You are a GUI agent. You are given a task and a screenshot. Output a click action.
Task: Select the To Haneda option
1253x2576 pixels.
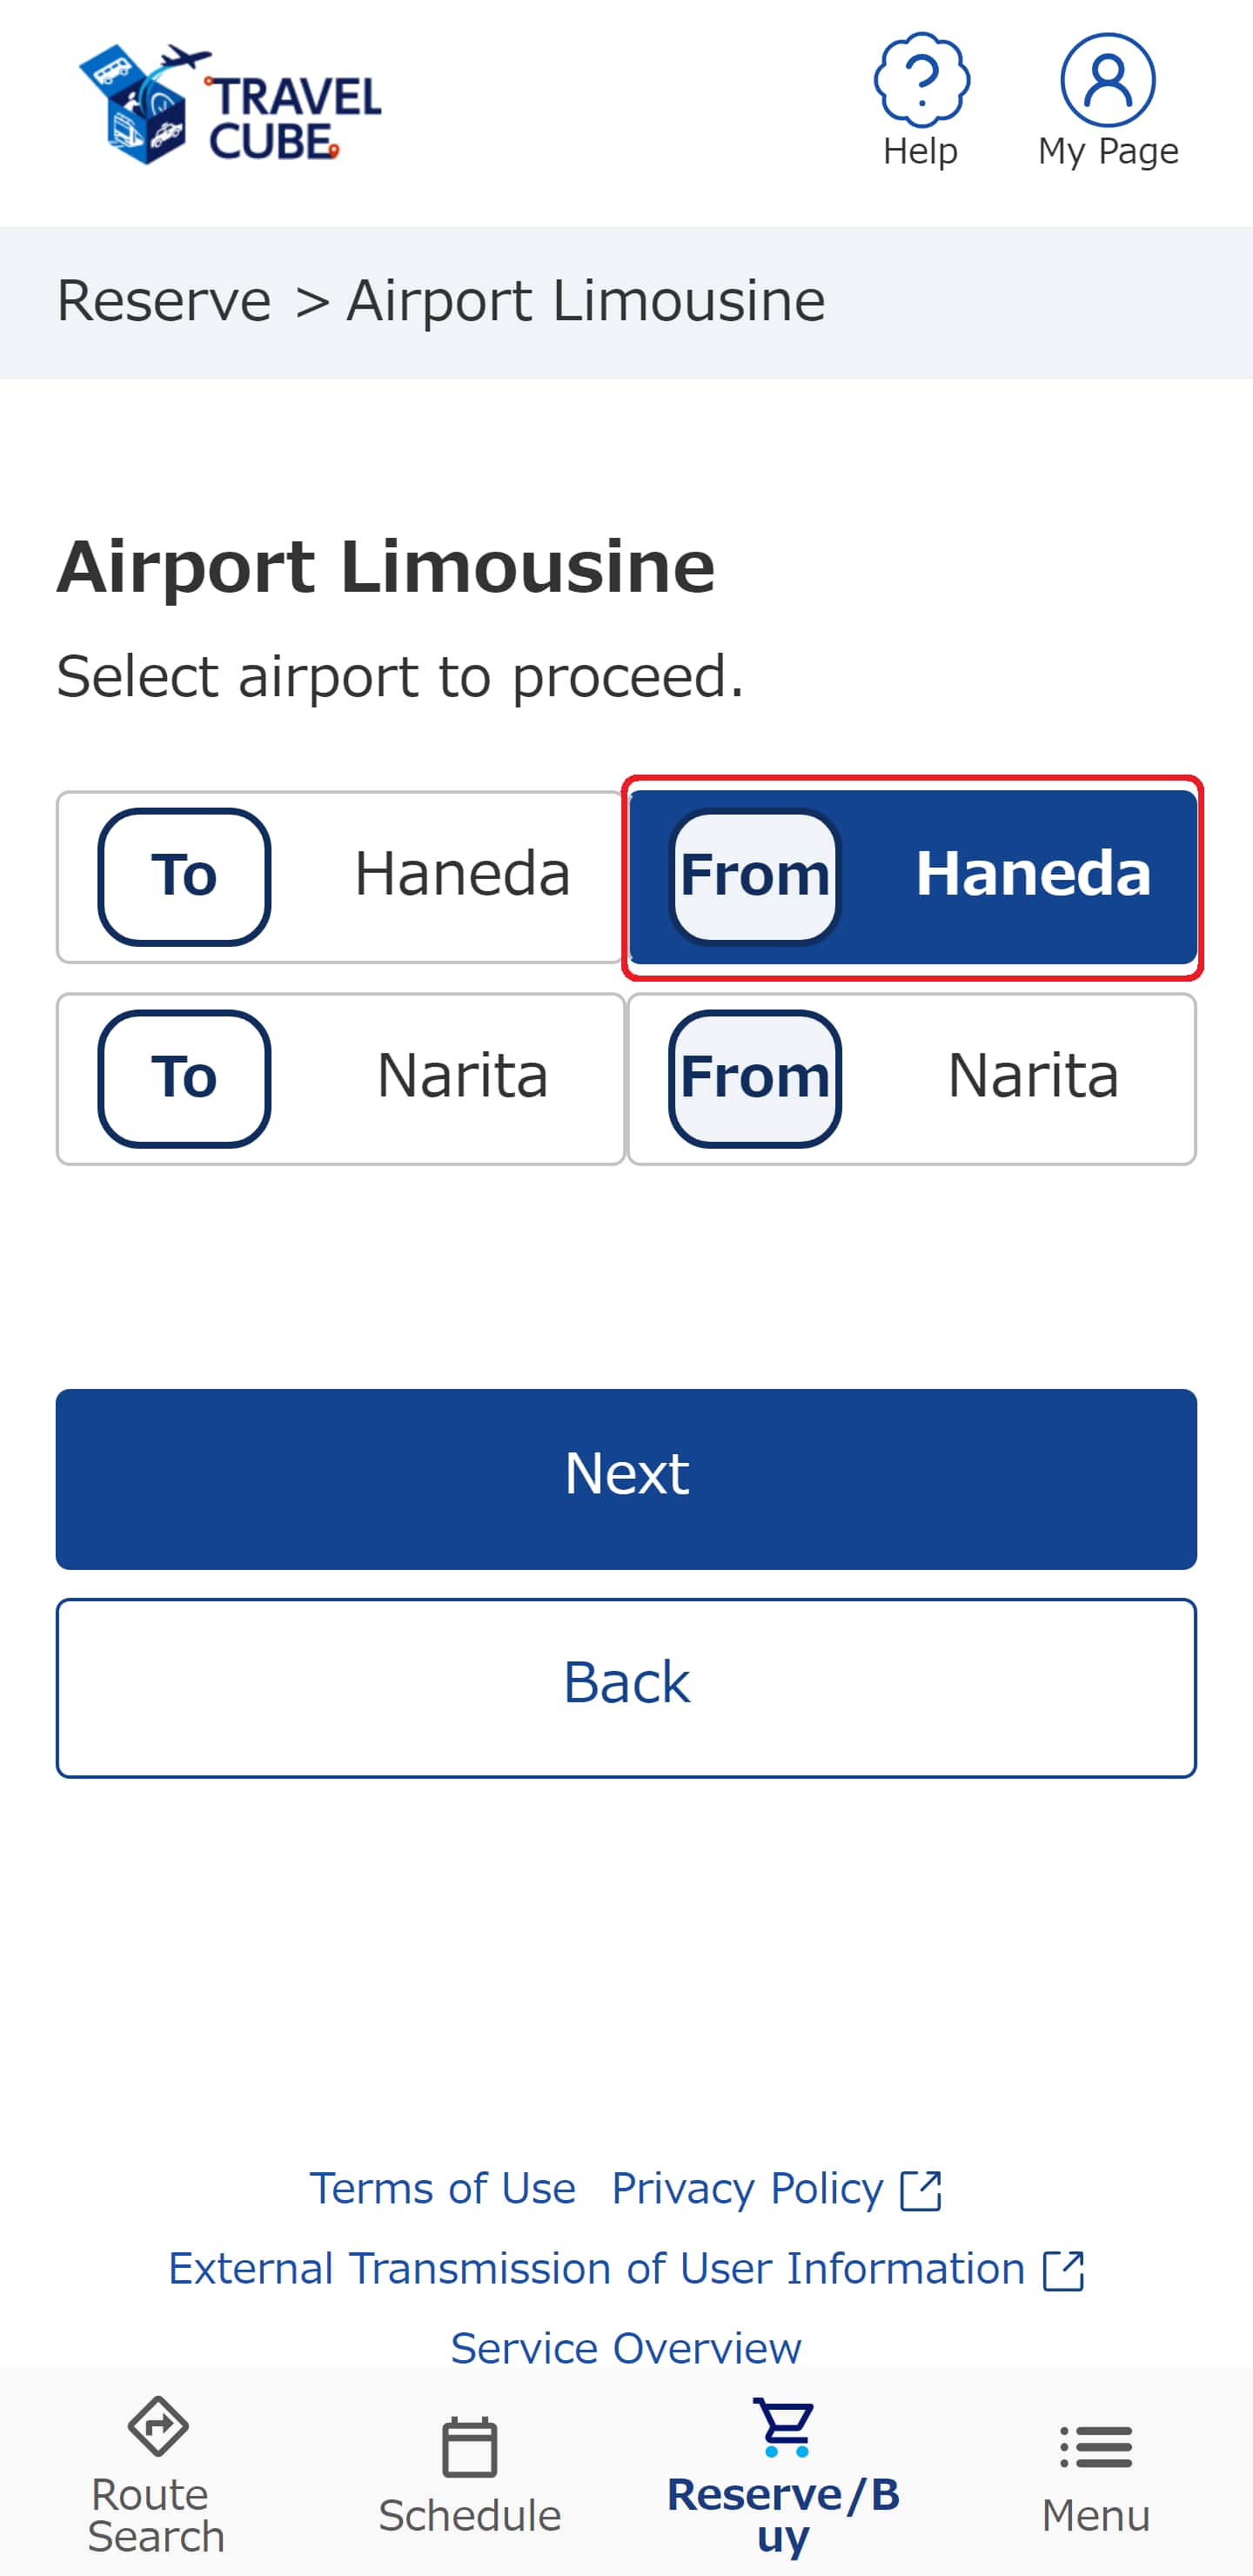(x=340, y=877)
